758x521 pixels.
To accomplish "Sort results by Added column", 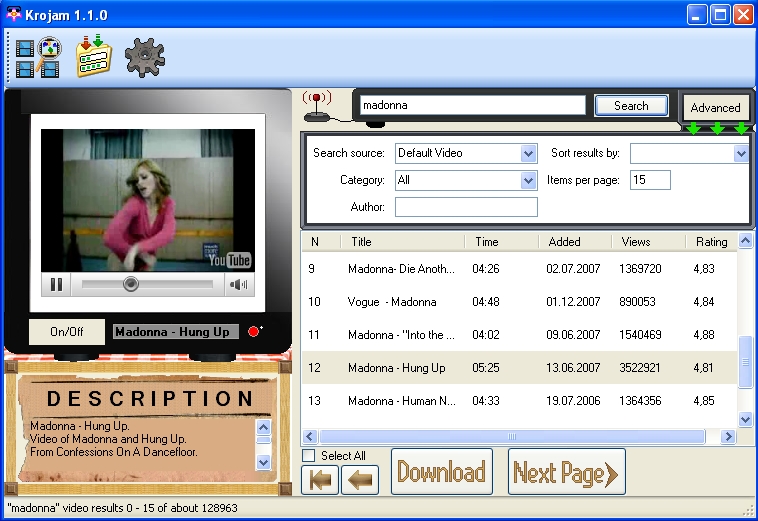I will [575, 242].
